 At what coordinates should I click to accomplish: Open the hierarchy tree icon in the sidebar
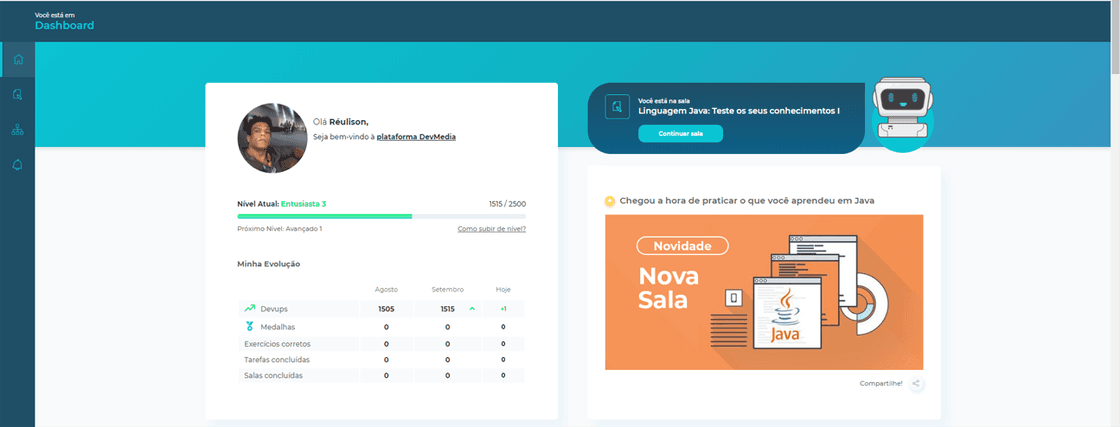click(18, 130)
